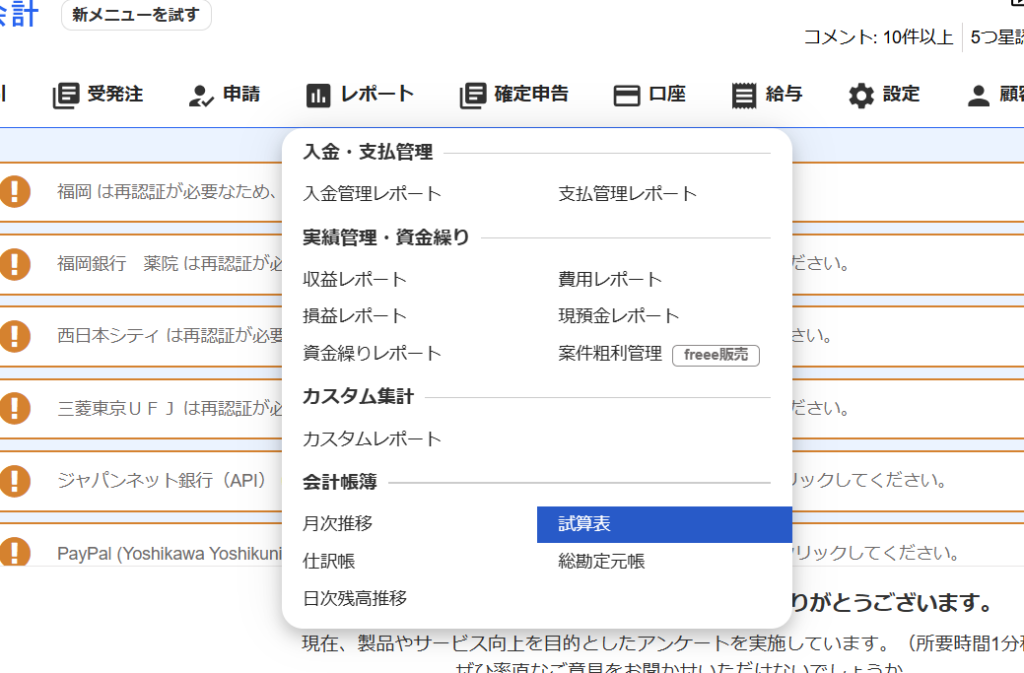Click the 受発注 orders icon
Viewport: 1024px width, 673px height.
[x=66, y=95]
